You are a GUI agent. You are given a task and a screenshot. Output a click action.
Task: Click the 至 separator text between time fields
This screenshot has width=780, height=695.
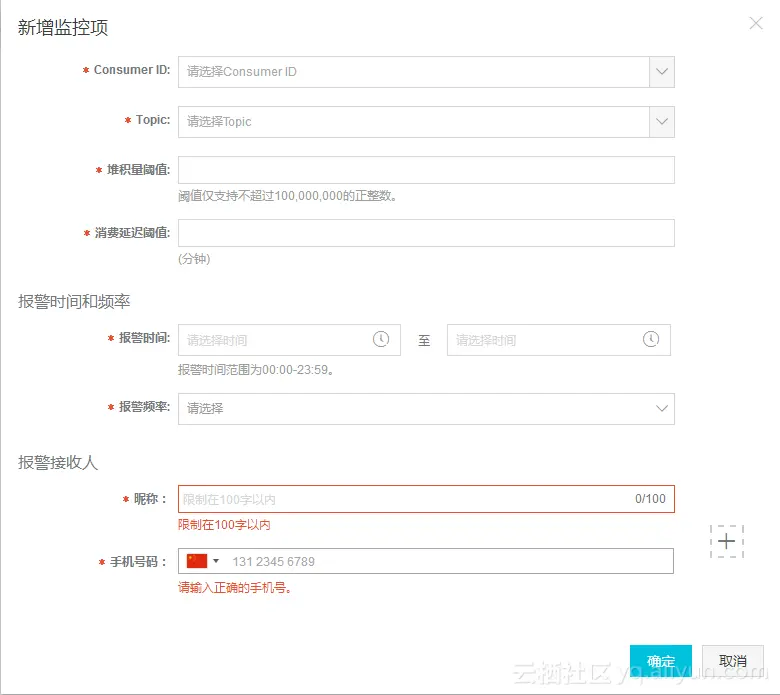coord(424,340)
